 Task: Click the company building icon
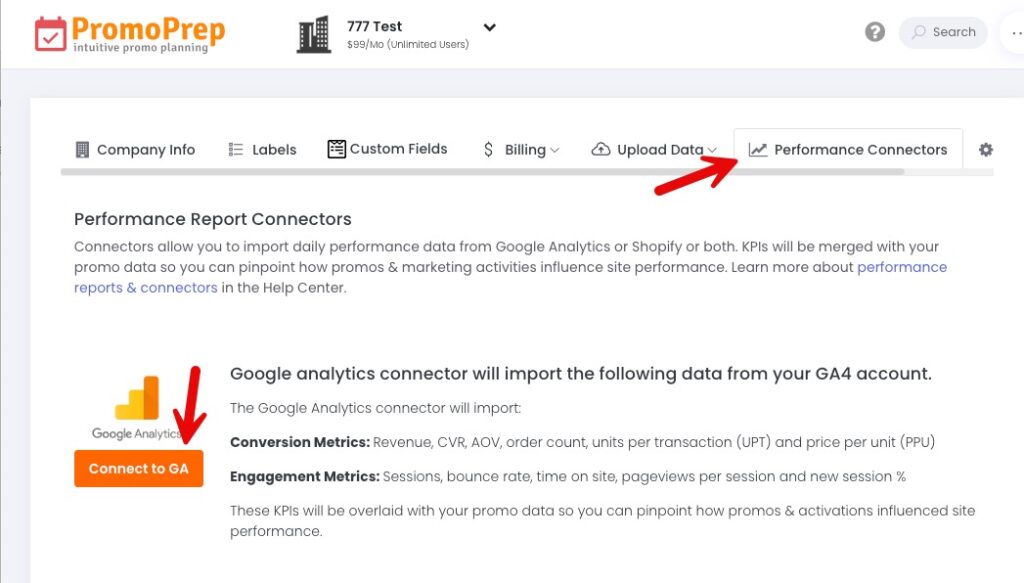pyautogui.click(x=314, y=35)
